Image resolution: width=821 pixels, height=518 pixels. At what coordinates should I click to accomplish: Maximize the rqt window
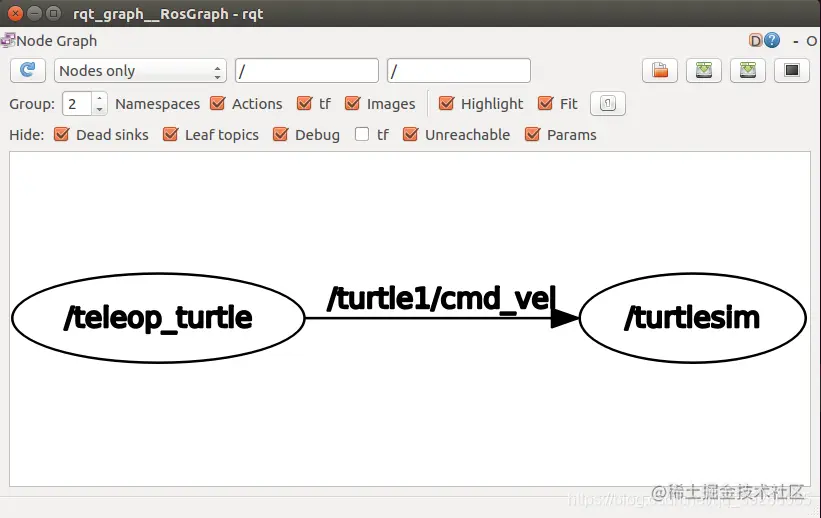pyautogui.click(x=53, y=13)
